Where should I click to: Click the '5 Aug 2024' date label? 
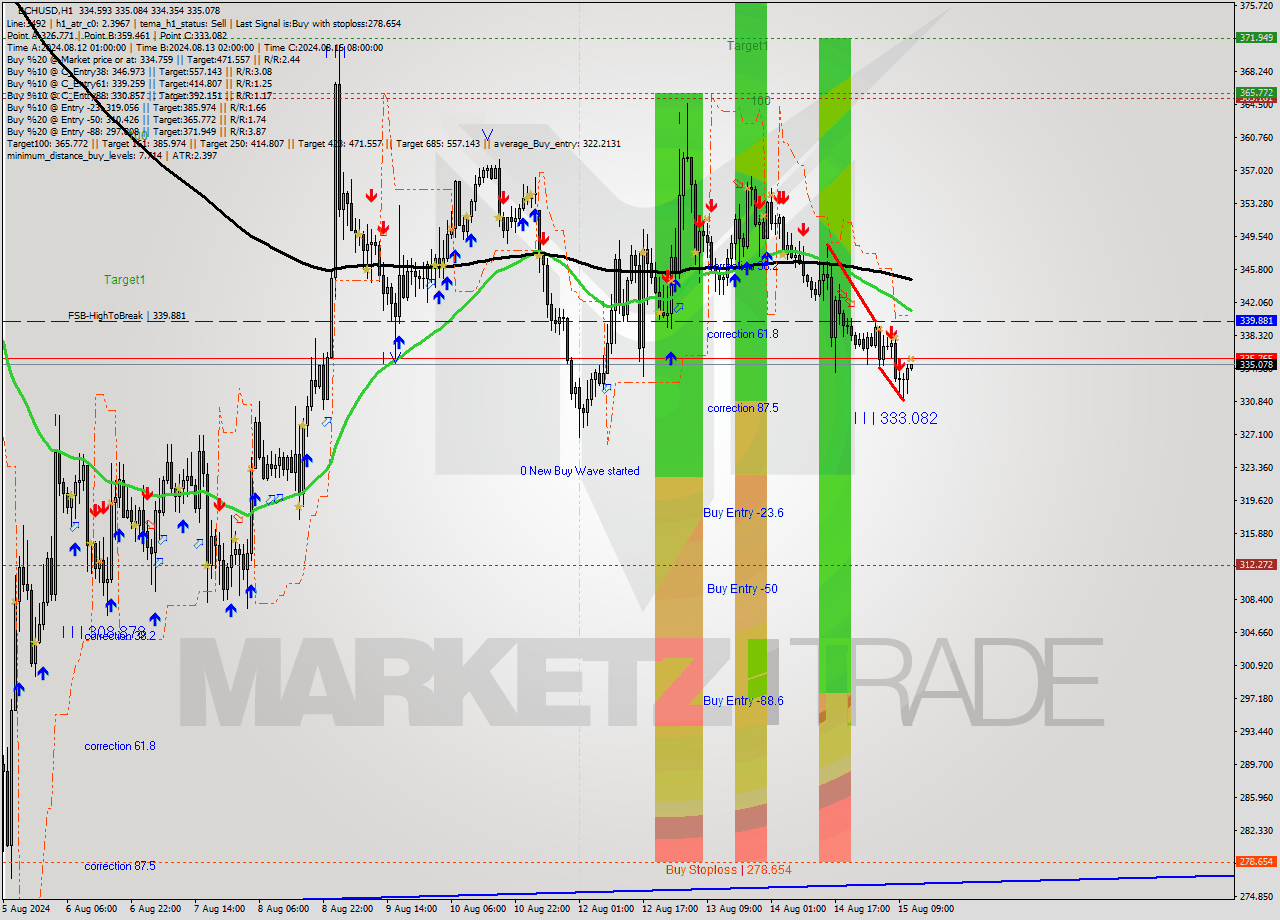(26, 909)
